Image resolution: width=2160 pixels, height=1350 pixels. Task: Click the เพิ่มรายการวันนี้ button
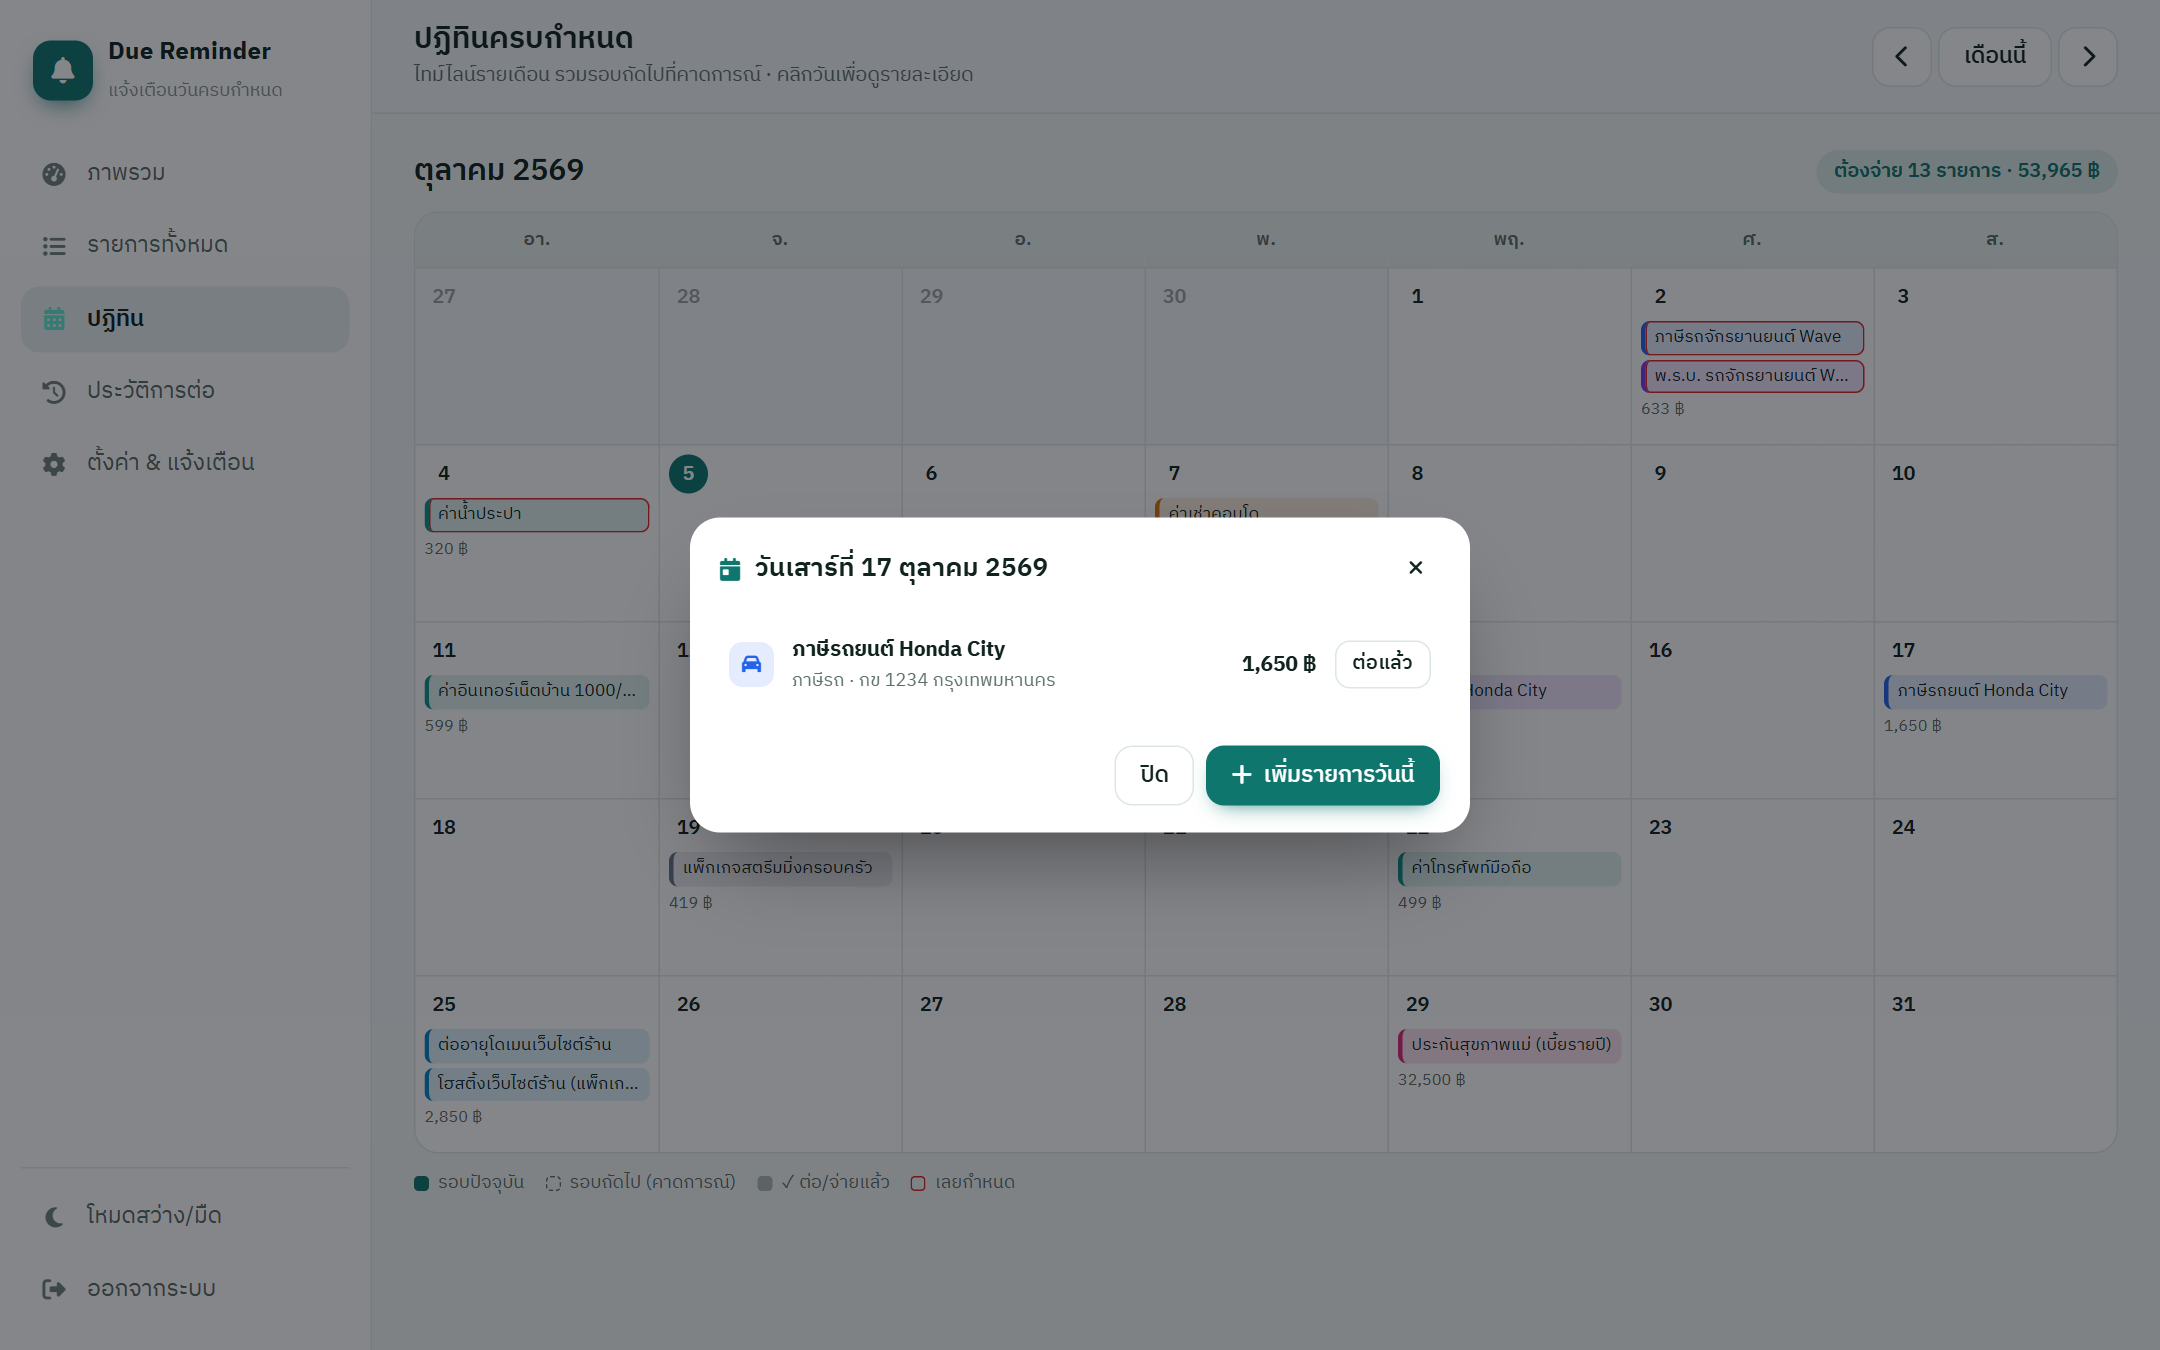pyautogui.click(x=1322, y=775)
